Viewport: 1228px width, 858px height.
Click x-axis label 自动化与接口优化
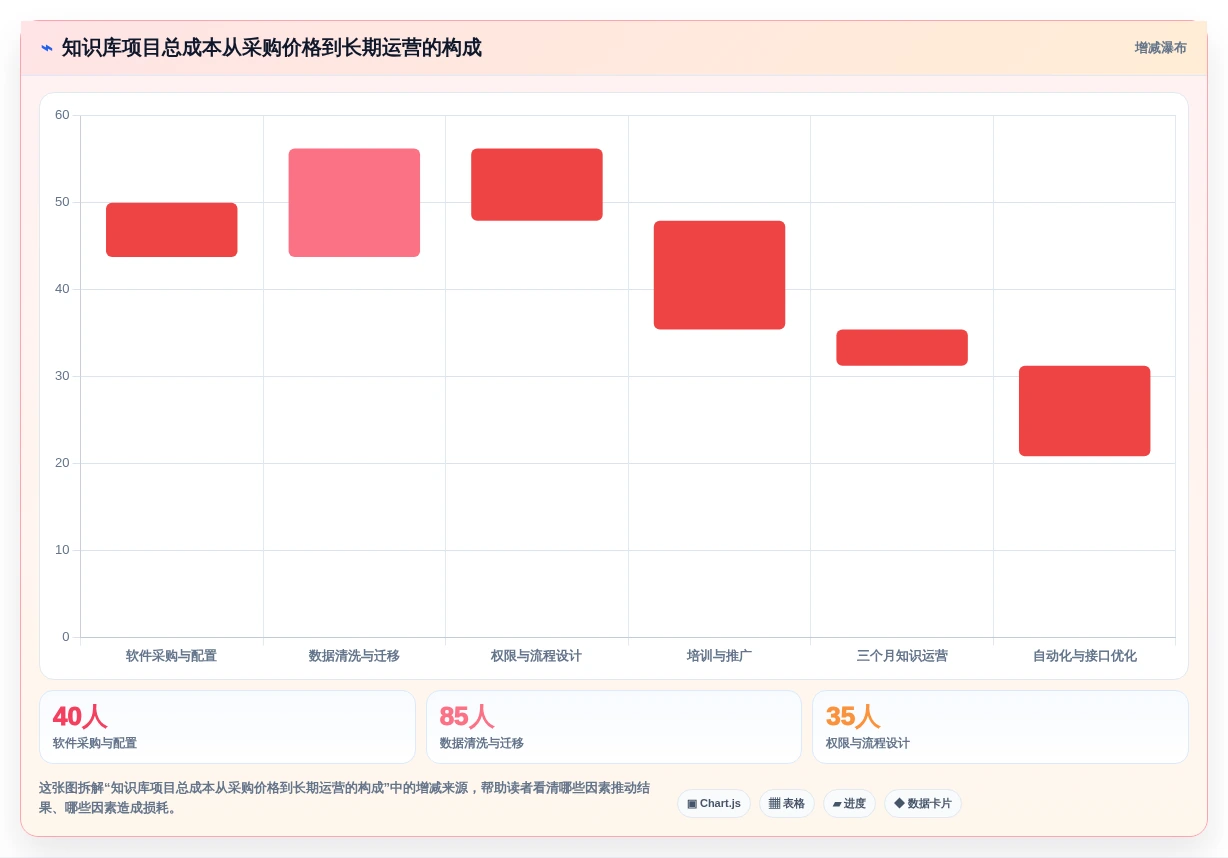coord(1084,656)
